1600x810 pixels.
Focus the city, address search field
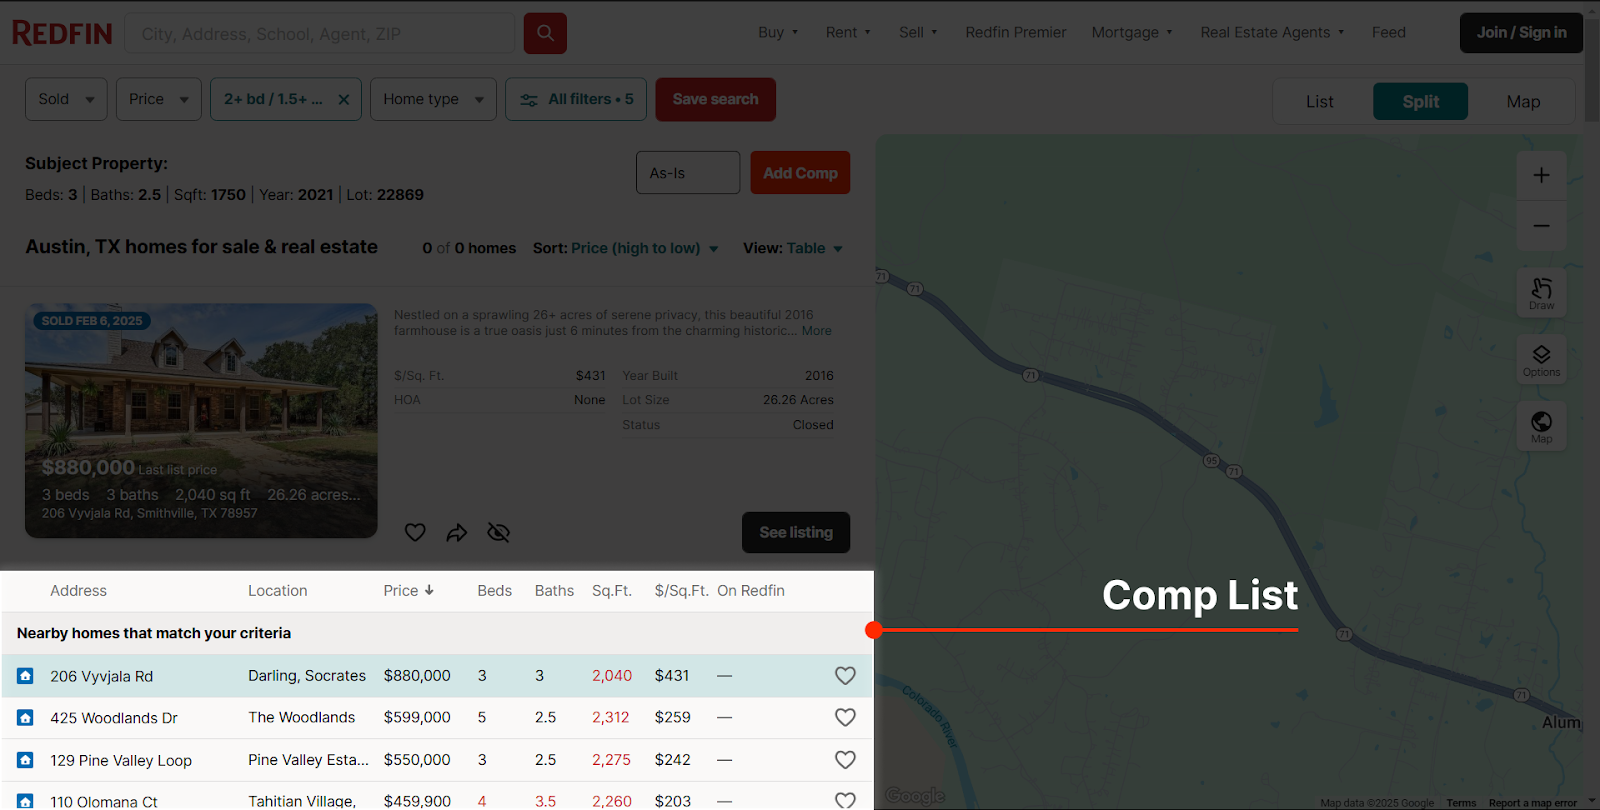point(320,34)
